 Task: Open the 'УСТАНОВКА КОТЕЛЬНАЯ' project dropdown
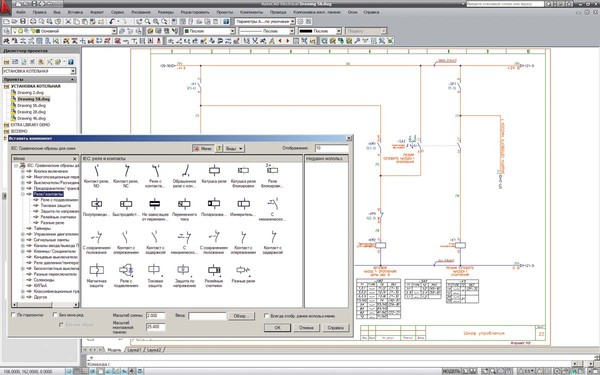coord(73,71)
